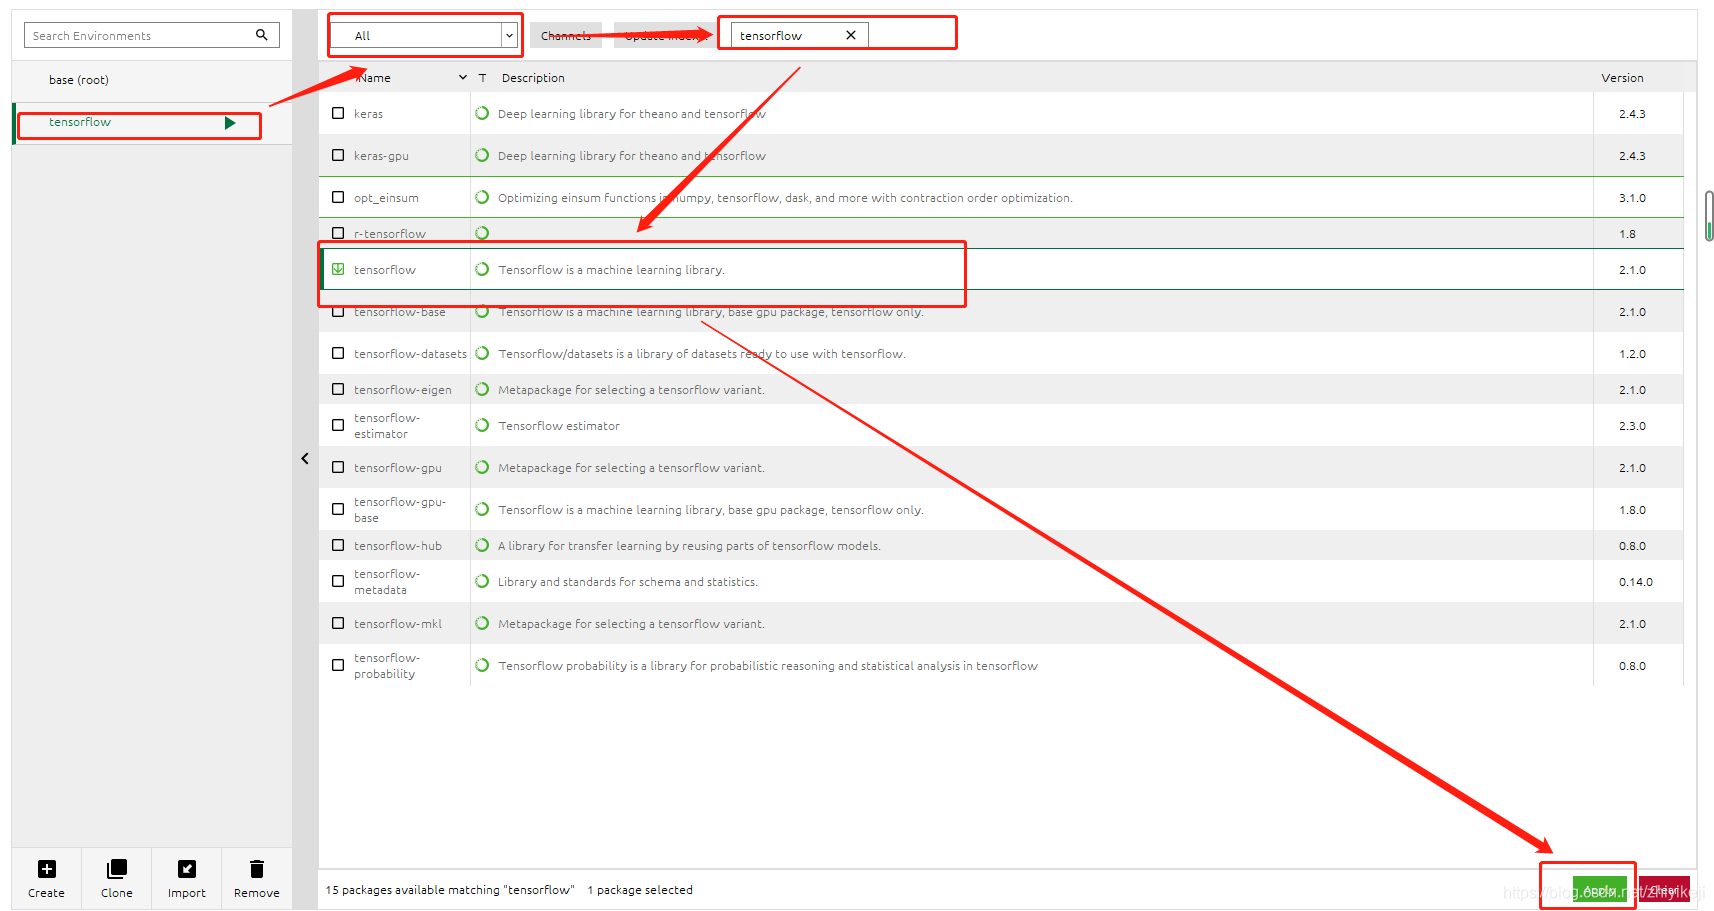This screenshot has width=1714, height=911.
Task: Uncheck the tensorflow package marked for install
Action: point(338,269)
